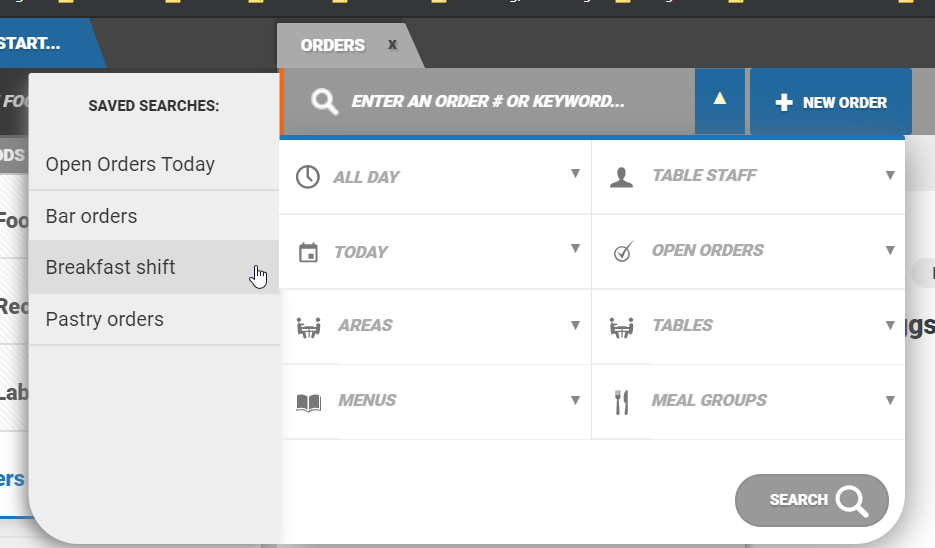Click the checkmark icon beside Open Orders
The width and height of the screenshot is (935, 548).
(x=622, y=252)
